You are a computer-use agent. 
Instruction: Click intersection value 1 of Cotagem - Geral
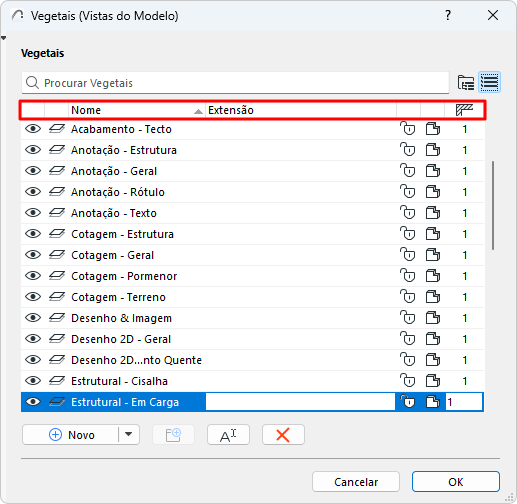pyautogui.click(x=465, y=255)
